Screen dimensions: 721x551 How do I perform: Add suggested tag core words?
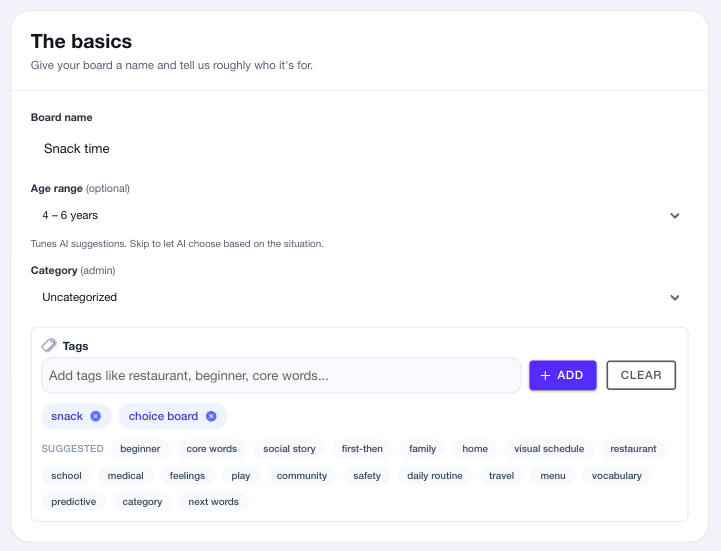(x=212, y=449)
